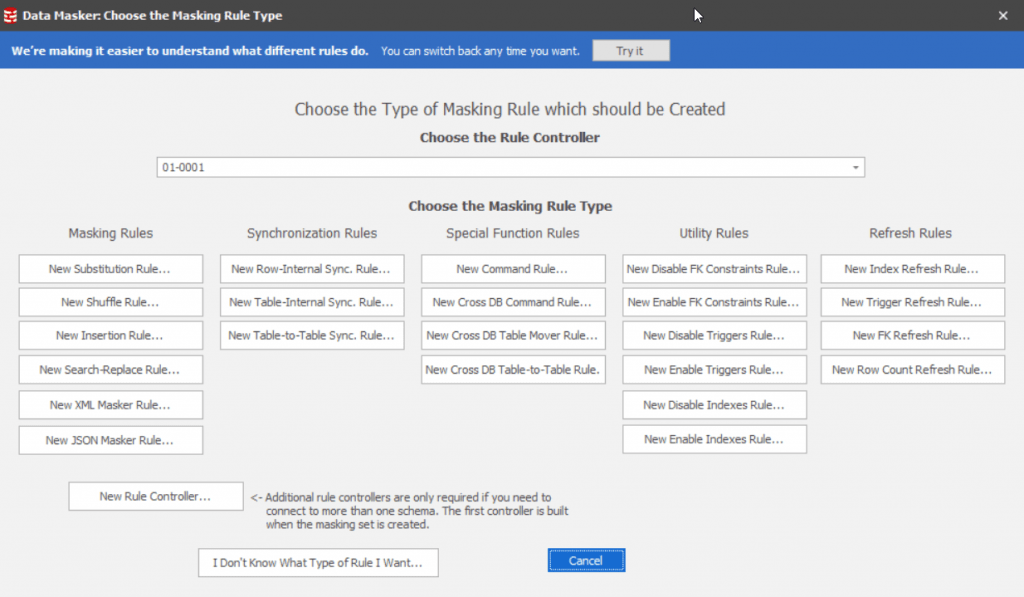The image size is (1024, 597).
Task: Add a New Command Rule
Action: click(x=513, y=269)
